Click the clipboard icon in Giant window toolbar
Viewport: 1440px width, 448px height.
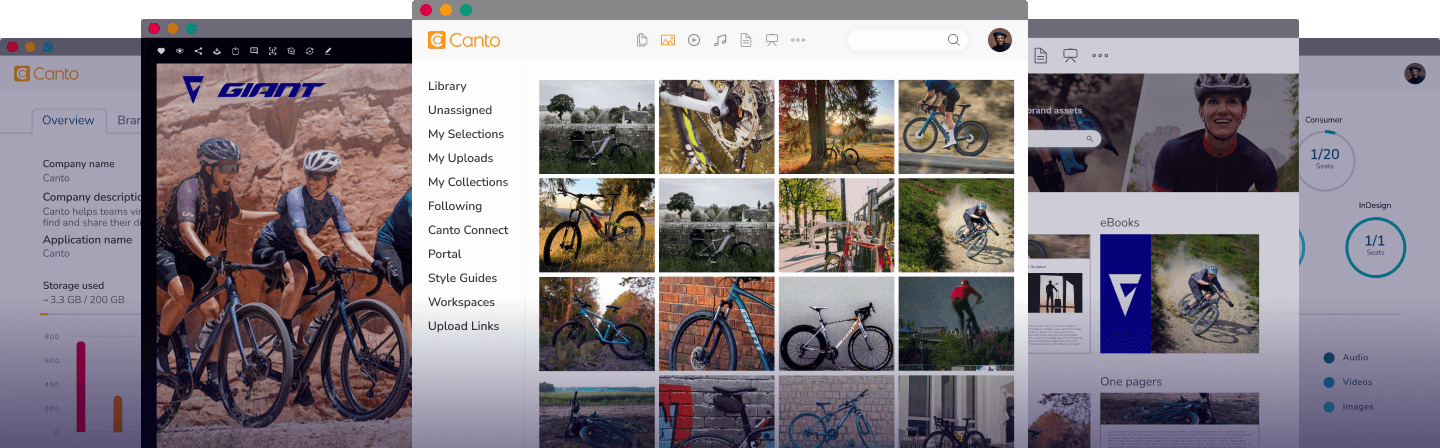click(235, 50)
